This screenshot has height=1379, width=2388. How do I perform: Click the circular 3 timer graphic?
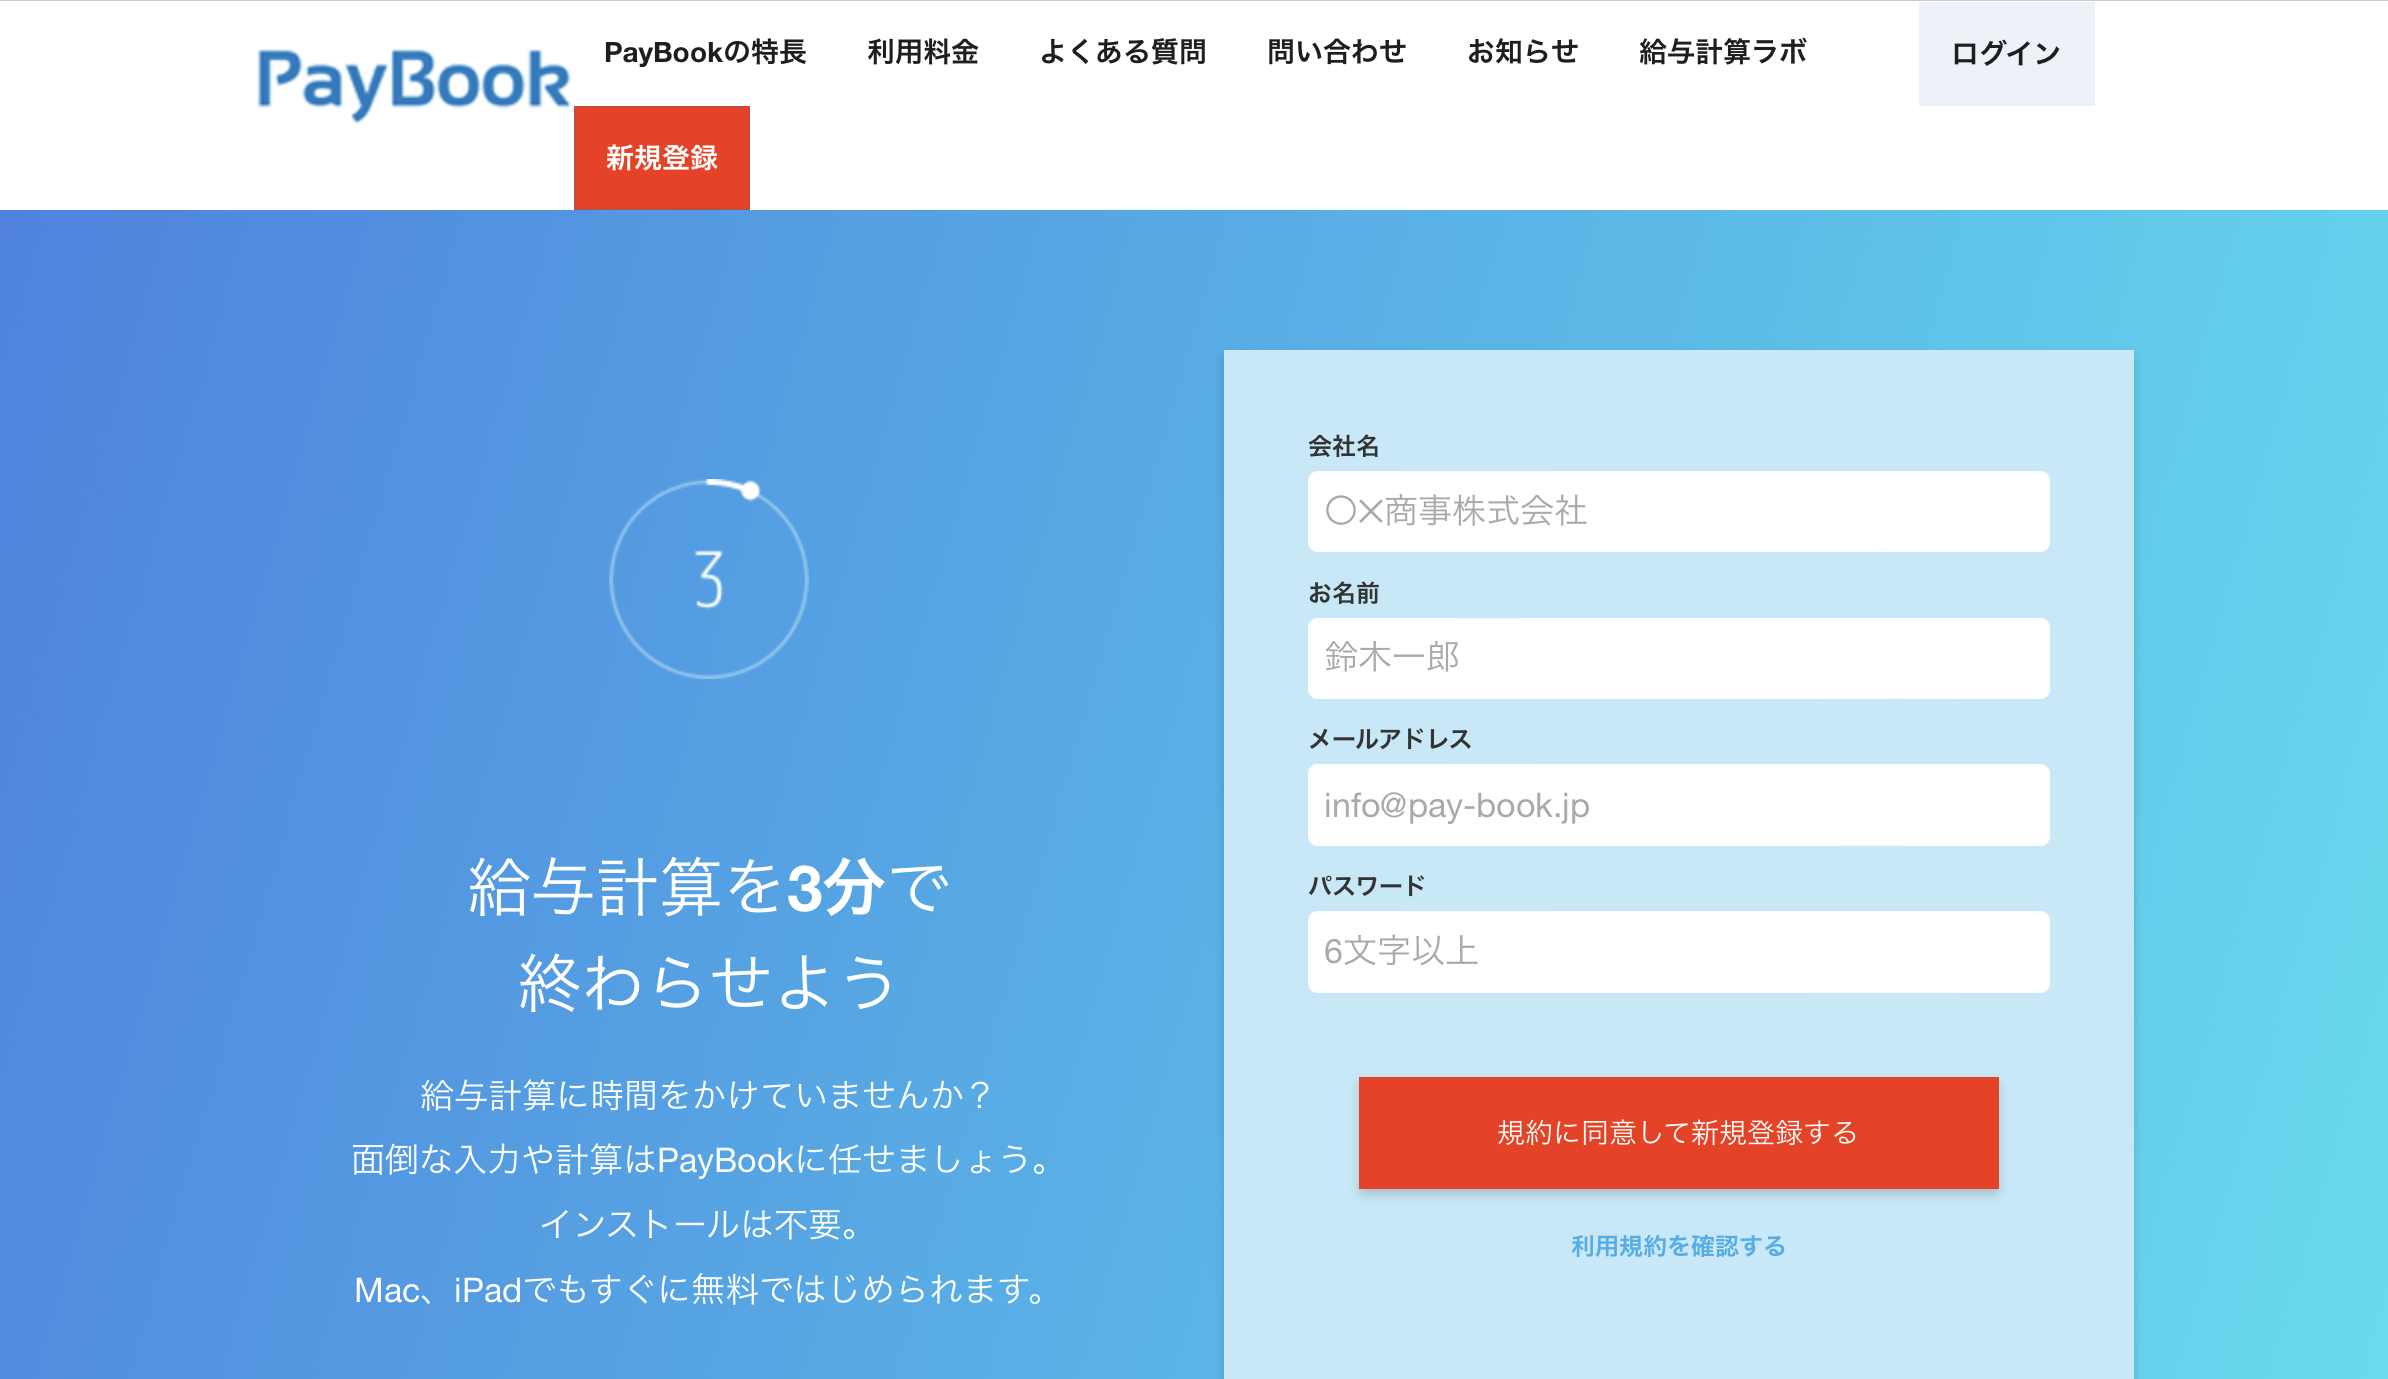click(709, 579)
